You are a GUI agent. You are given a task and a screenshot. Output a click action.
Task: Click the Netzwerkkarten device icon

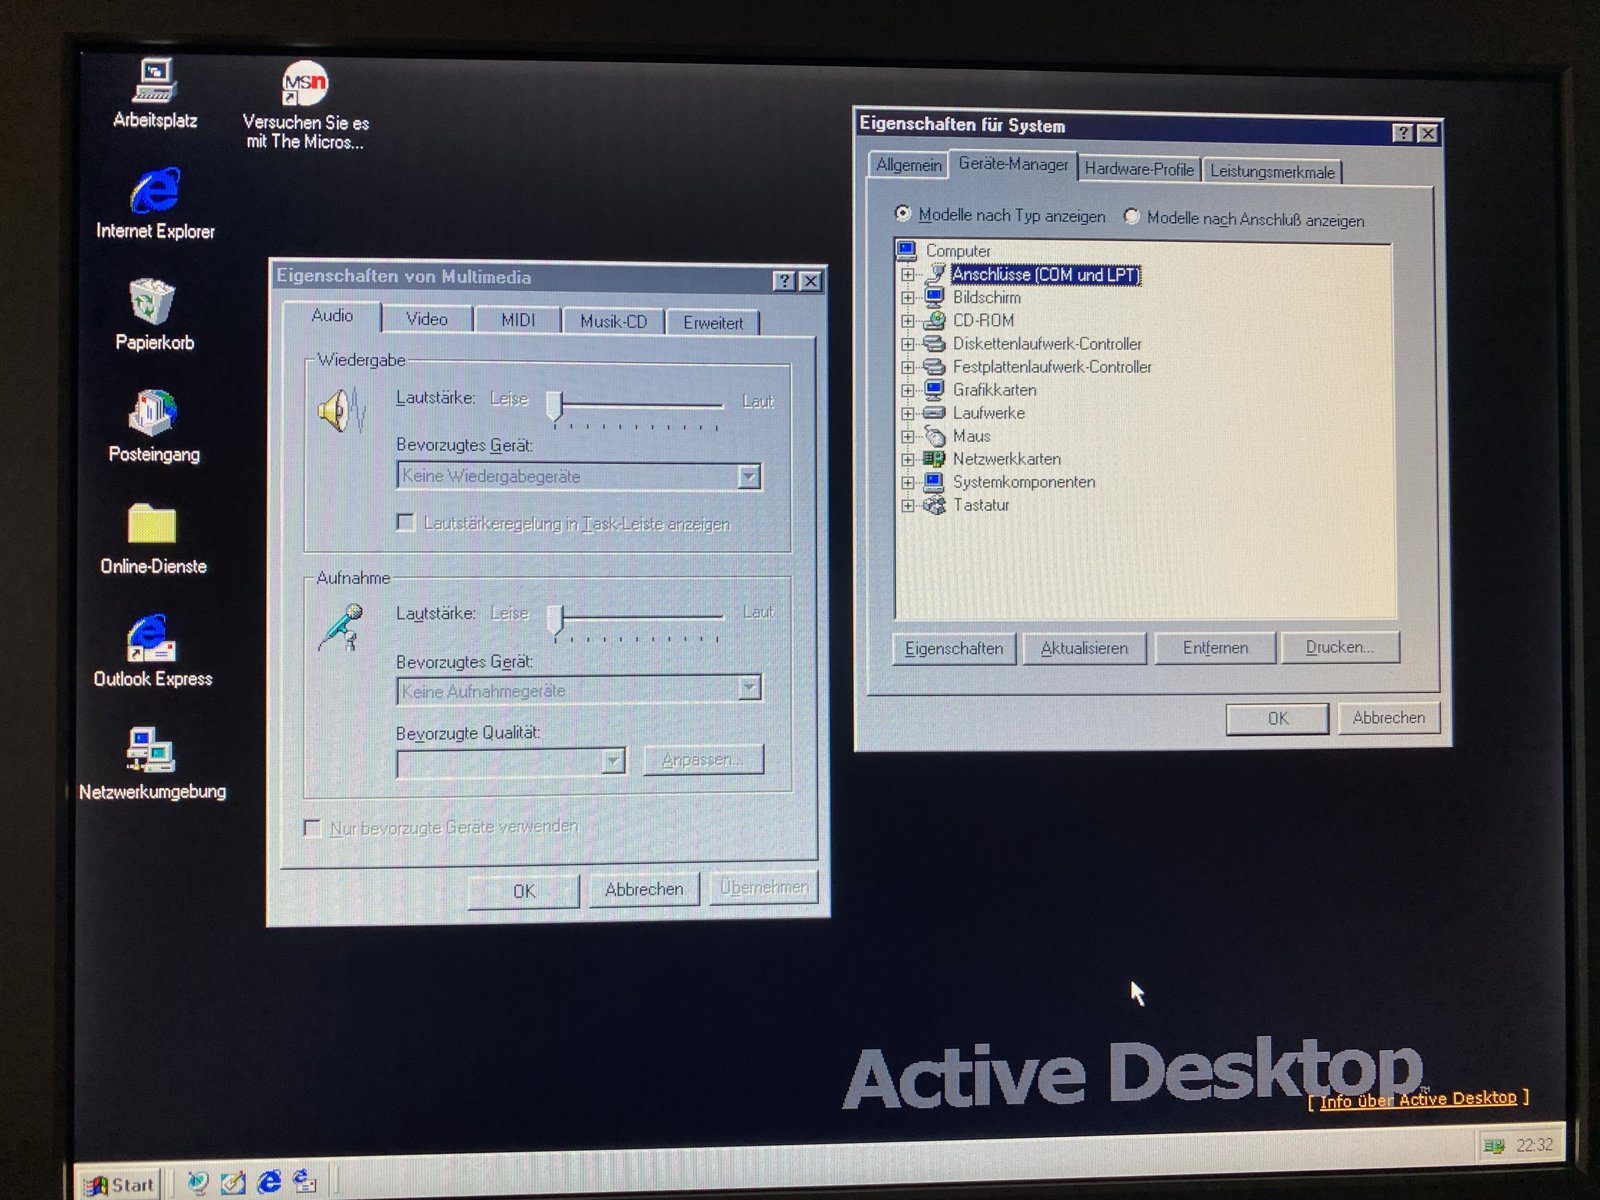934,459
